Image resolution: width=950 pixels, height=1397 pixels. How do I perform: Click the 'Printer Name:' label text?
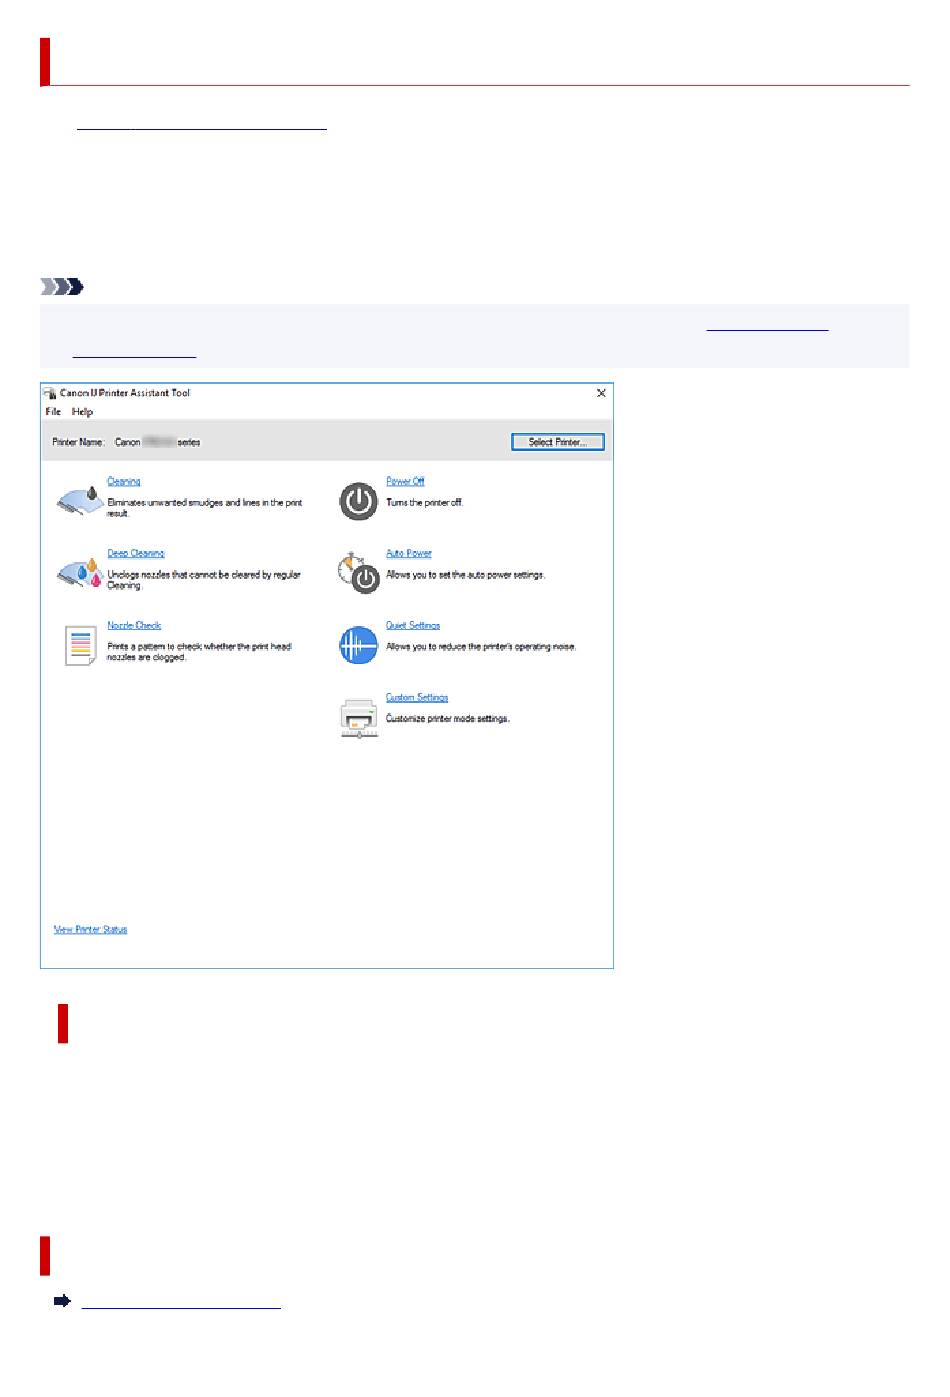[x=78, y=442]
